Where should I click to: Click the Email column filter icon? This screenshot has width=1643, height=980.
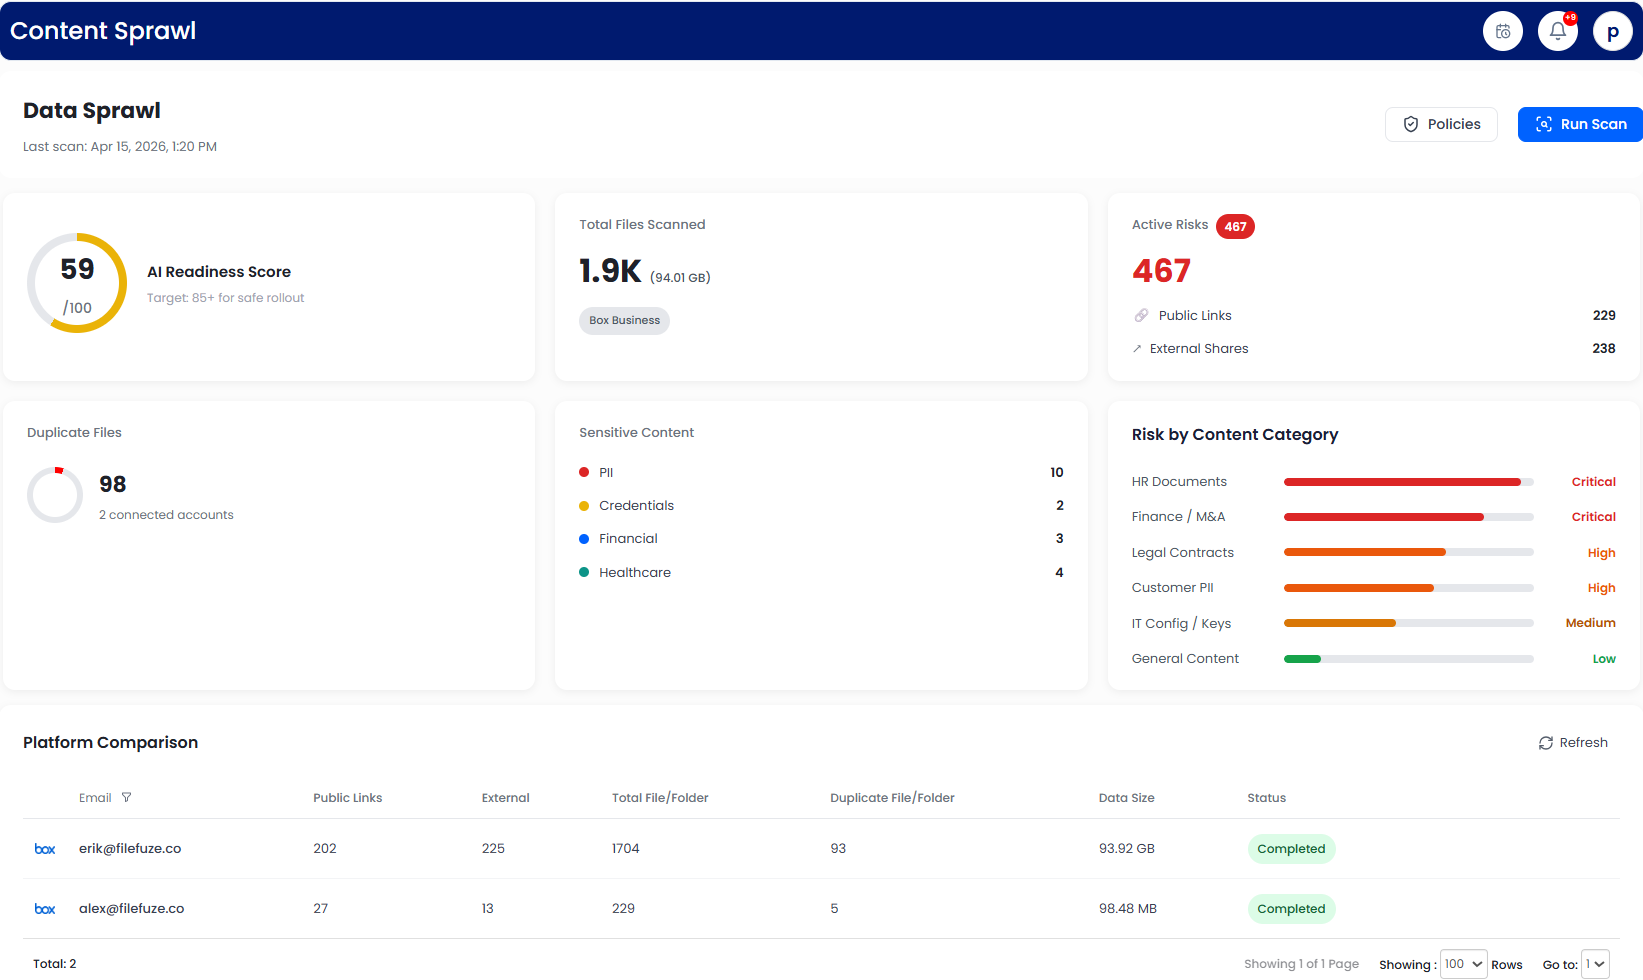(x=126, y=797)
